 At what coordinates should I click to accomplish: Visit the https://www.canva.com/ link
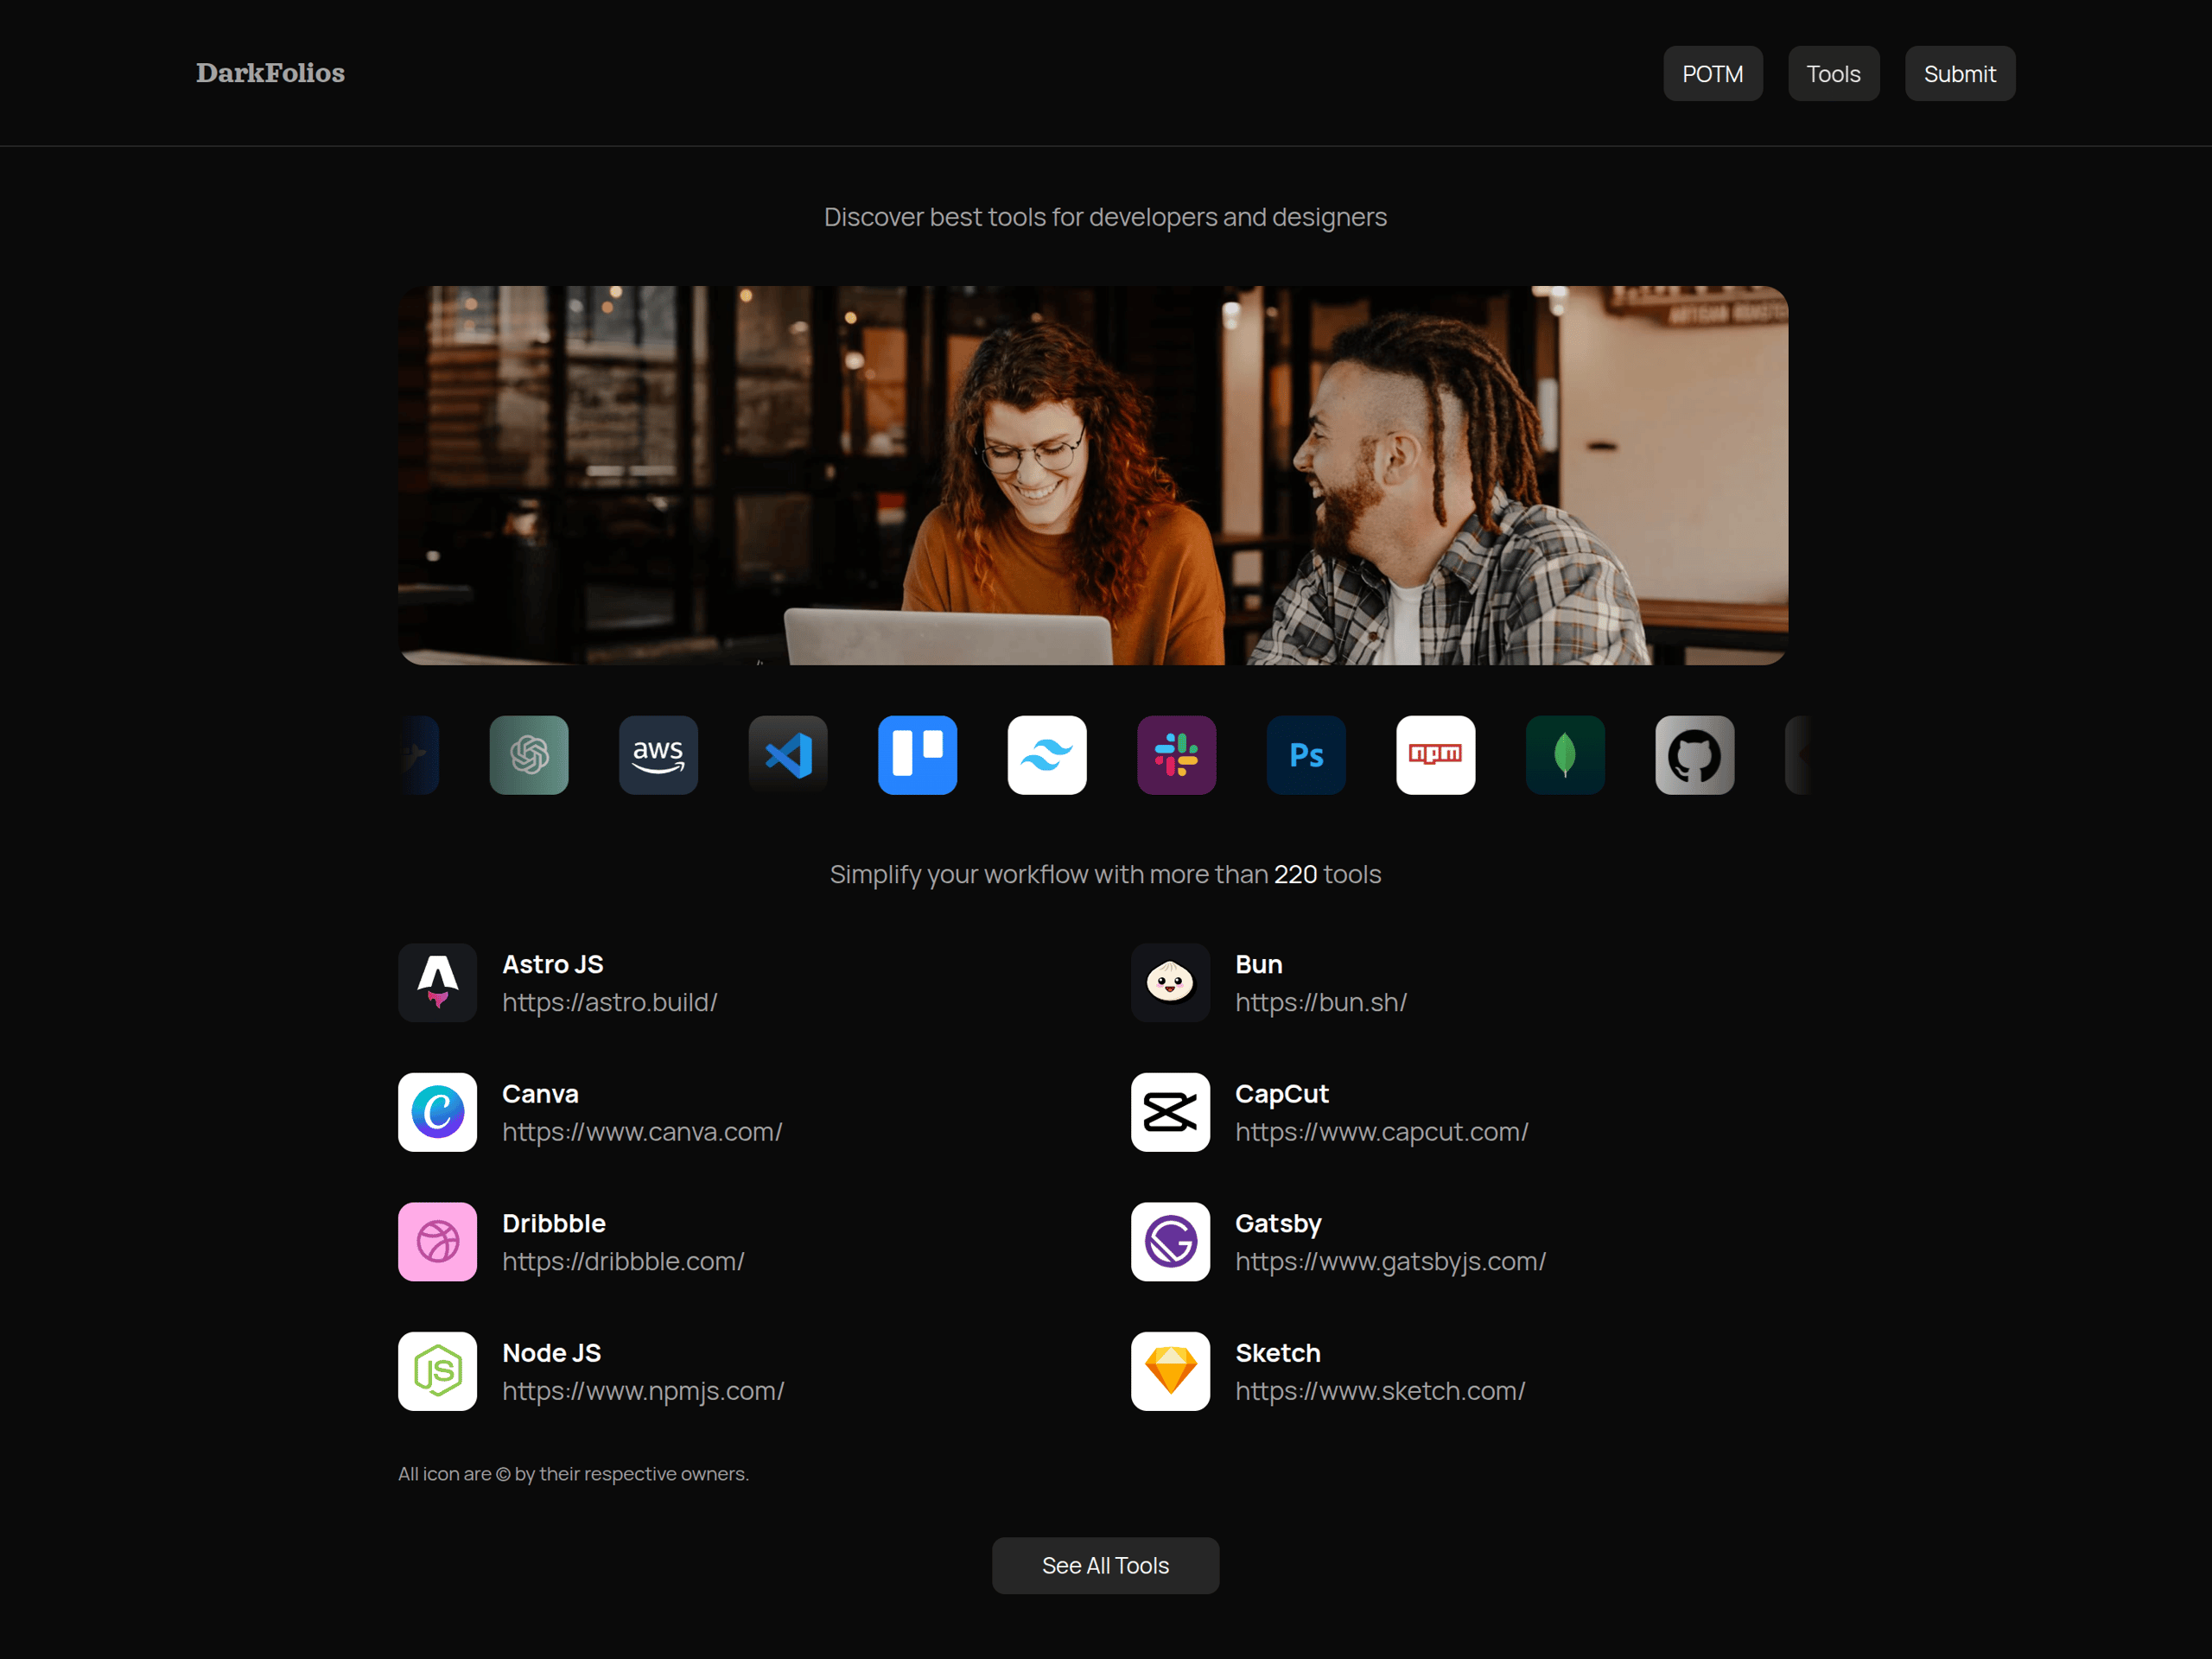(x=642, y=1132)
